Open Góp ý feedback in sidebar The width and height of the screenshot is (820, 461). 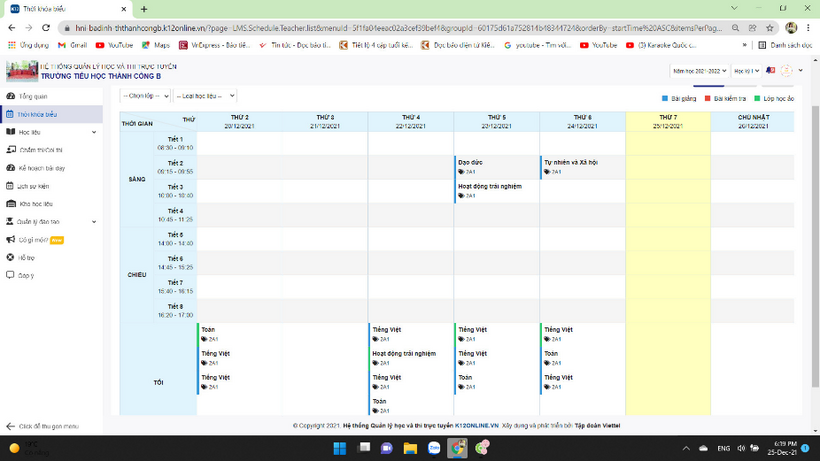25,275
